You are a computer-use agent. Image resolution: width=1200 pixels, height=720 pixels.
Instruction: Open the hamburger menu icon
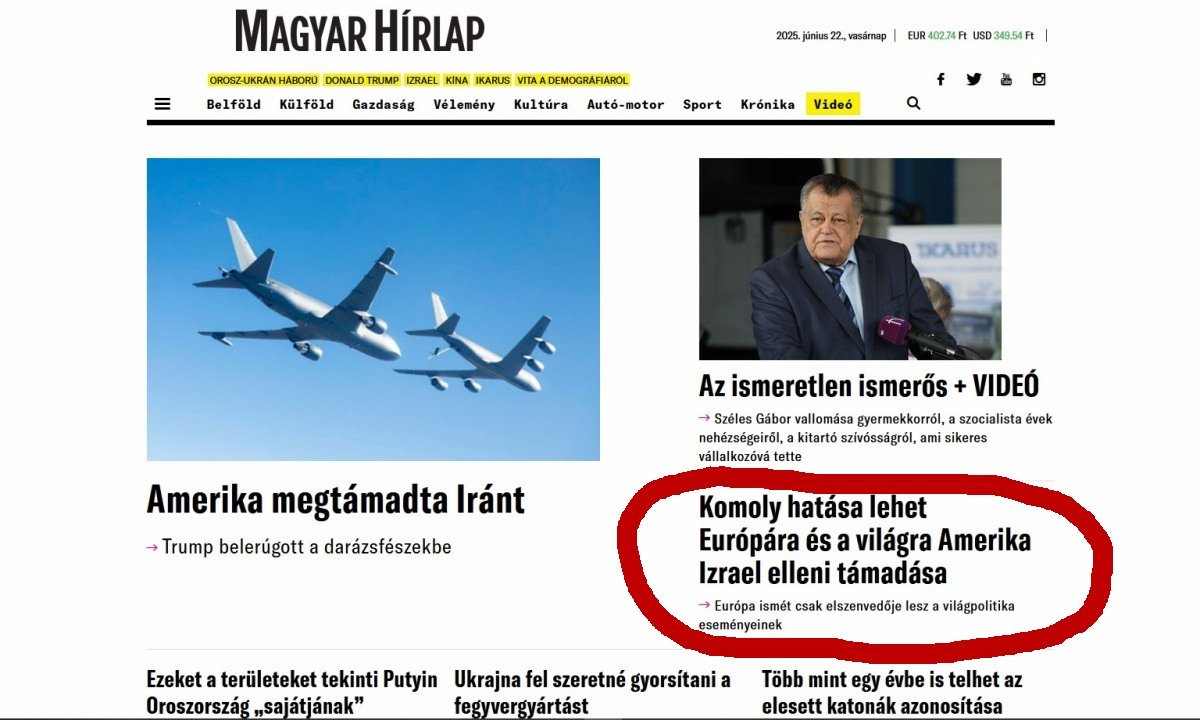click(x=163, y=104)
